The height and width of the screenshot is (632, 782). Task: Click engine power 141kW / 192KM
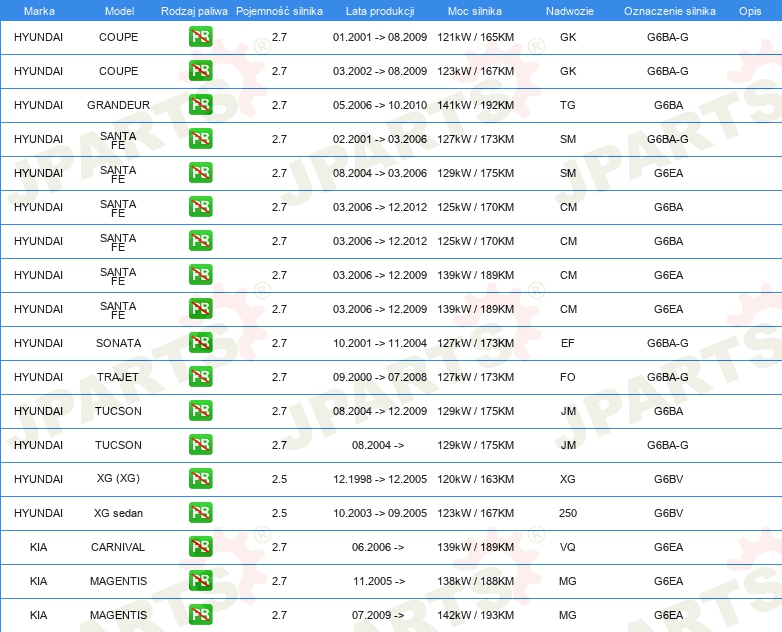pos(475,105)
